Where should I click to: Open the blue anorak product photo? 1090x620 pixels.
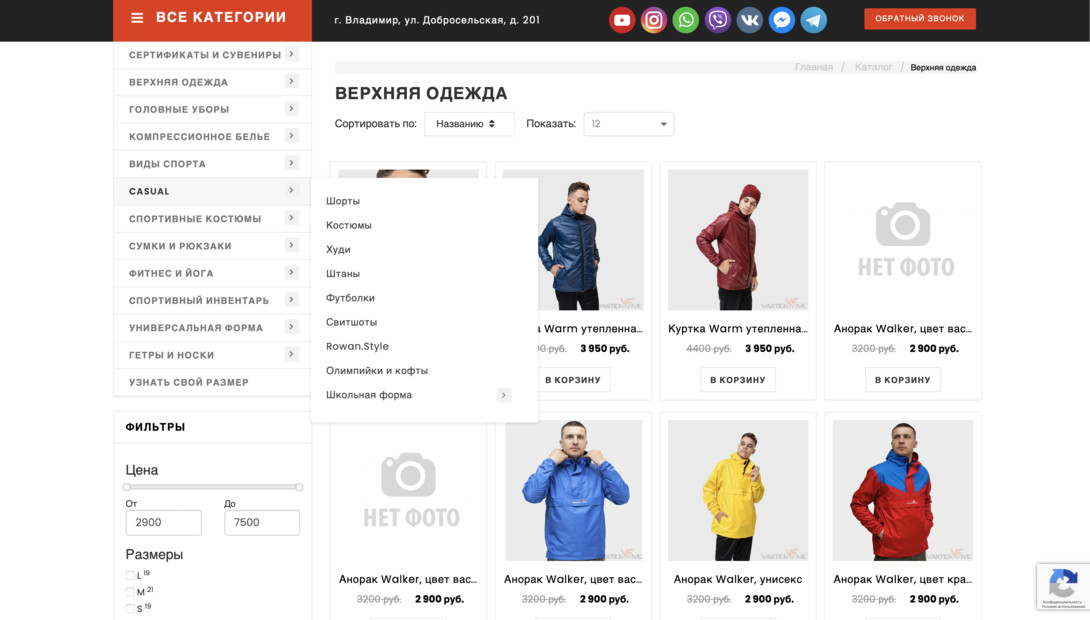574,490
